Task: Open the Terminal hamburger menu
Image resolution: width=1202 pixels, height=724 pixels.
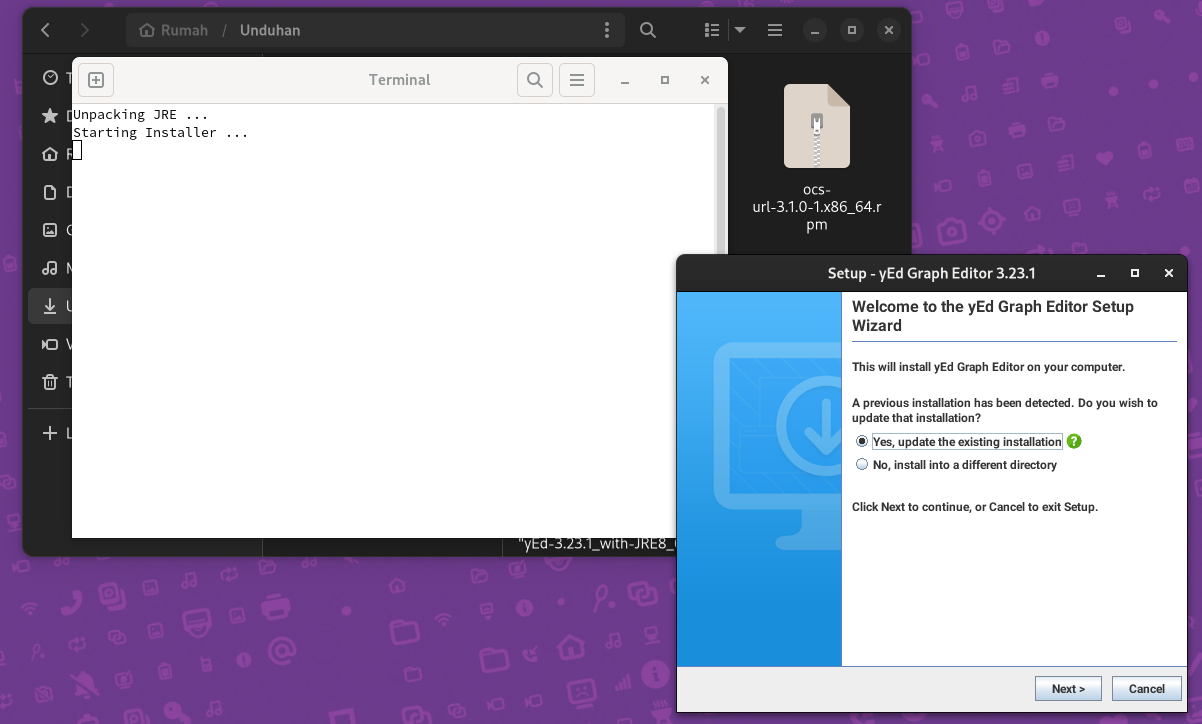Action: pyautogui.click(x=577, y=80)
